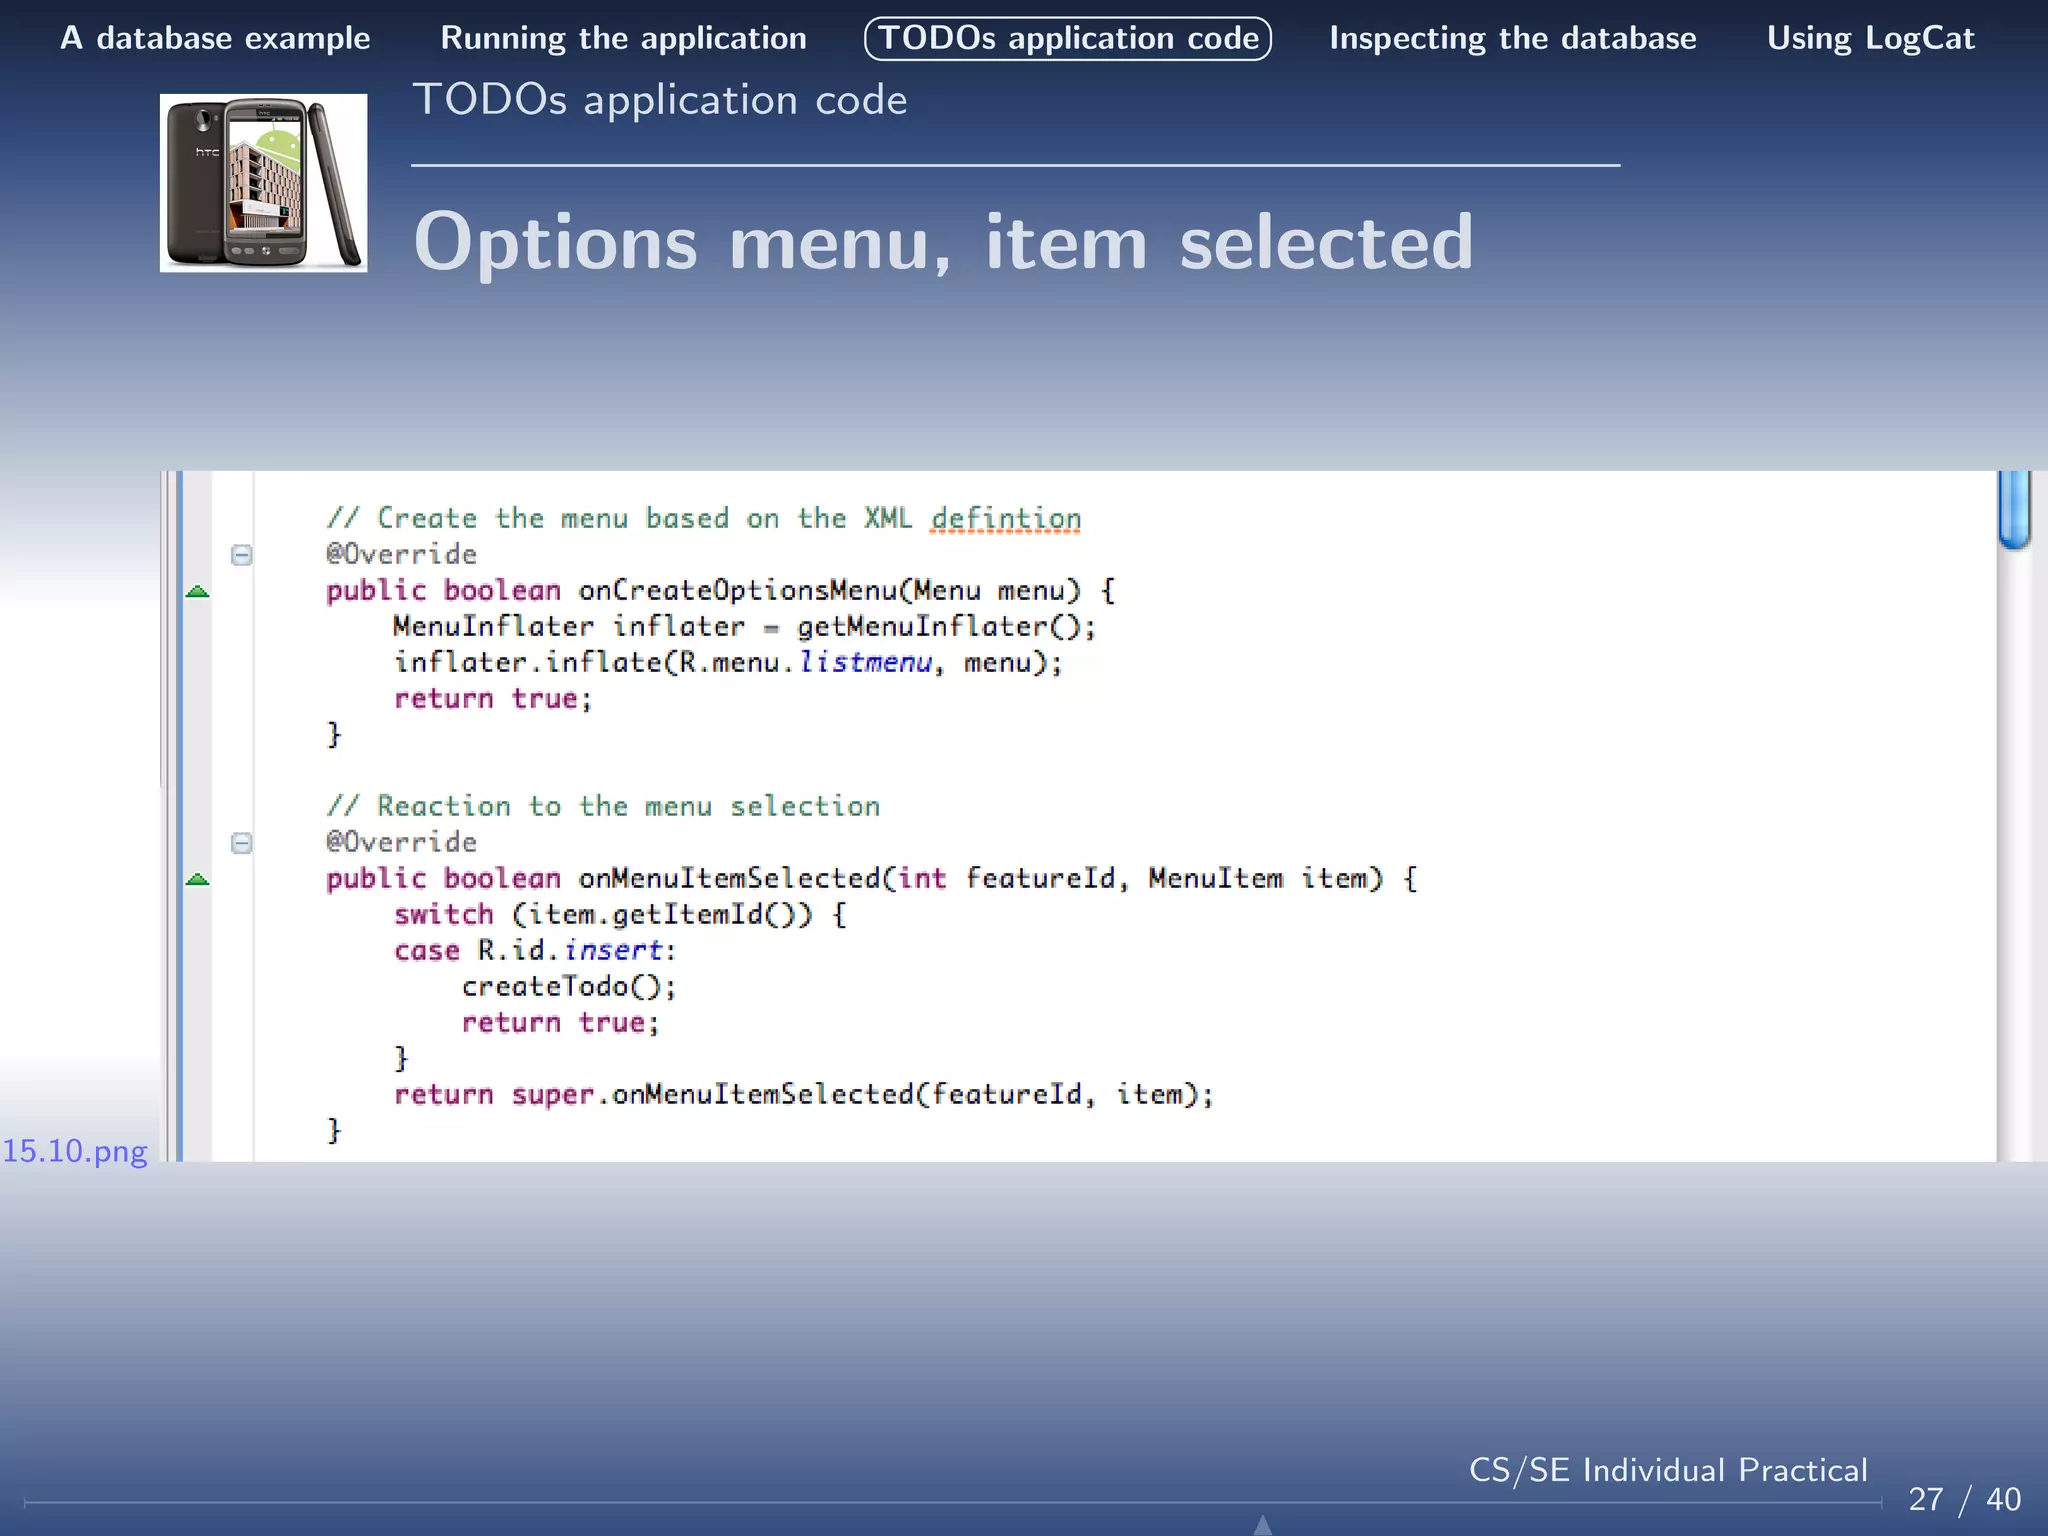The height and width of the screenshot is (1536, 2048).
Task: Click 'Reaction to the menu selection' comment
Action: pyautogui.click(x=603, y=806)
